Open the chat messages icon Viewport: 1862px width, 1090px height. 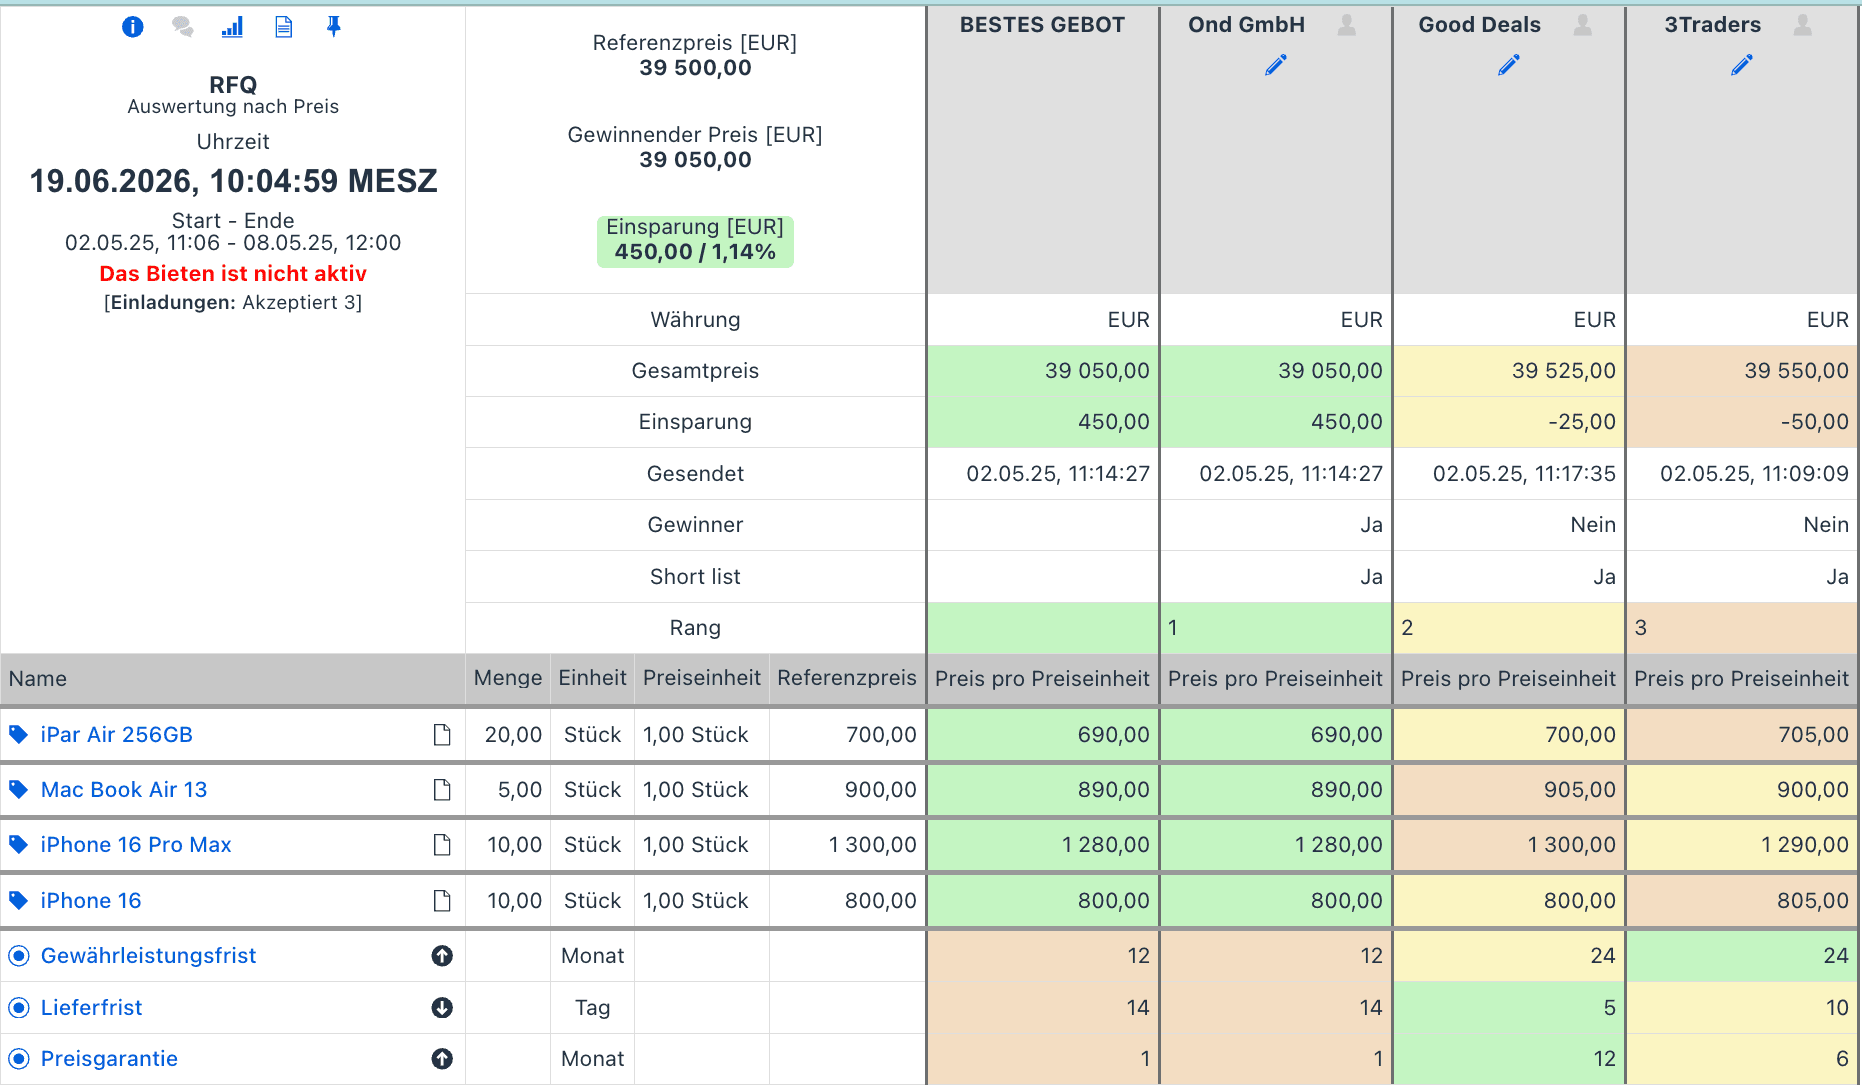point(182,27)
